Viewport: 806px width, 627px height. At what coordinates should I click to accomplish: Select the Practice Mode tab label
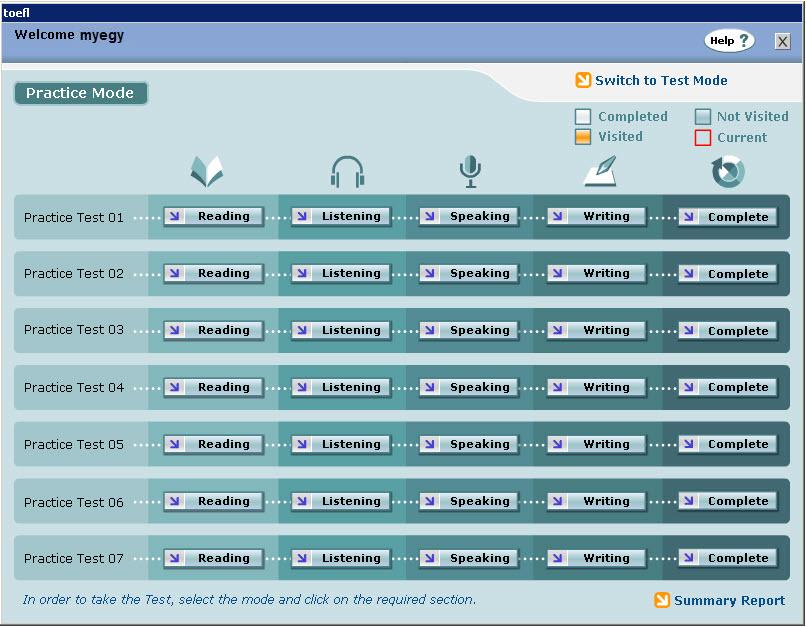tap(80, 93)
